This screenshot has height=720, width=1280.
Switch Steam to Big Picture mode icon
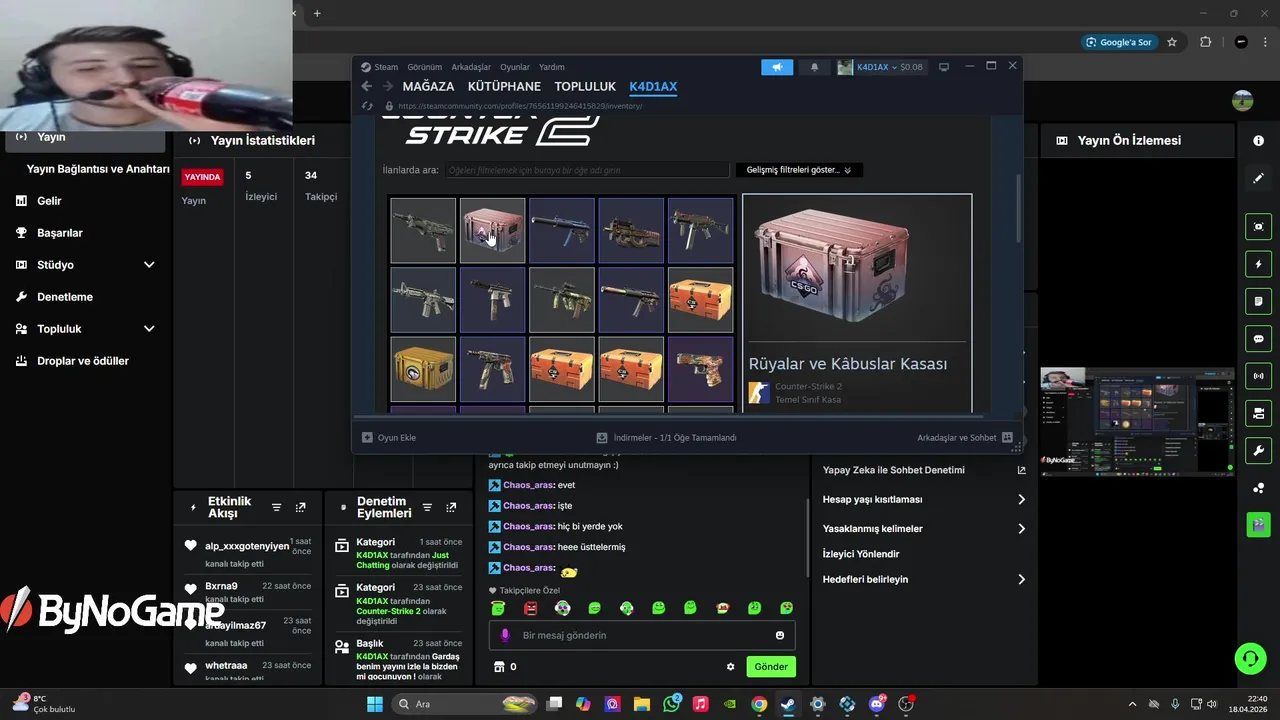point(943,67)
